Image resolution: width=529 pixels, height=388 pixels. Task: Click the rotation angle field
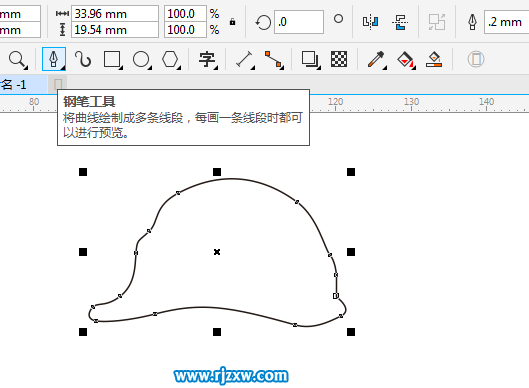click(299, 22)
